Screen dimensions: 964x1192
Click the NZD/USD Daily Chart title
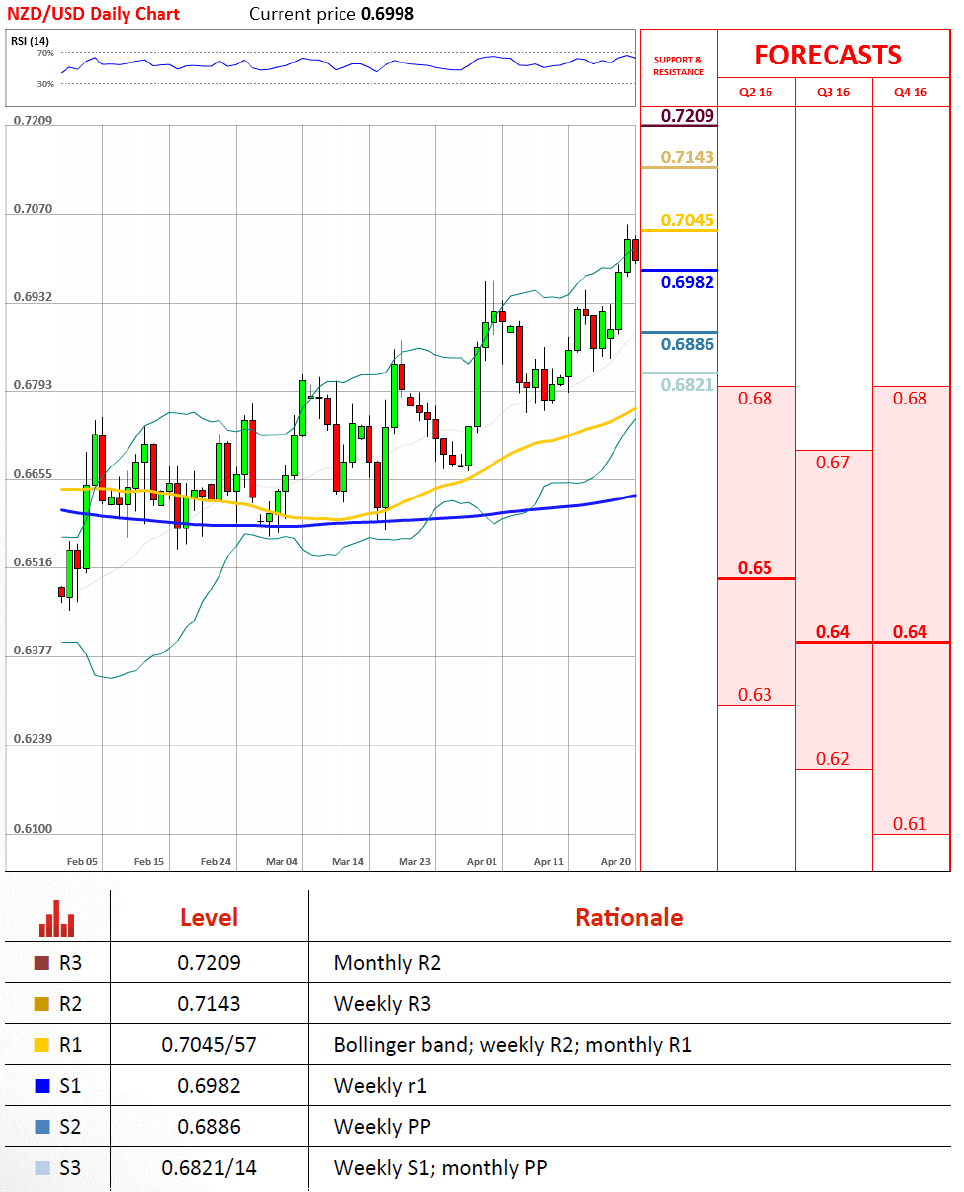tap(94, 14)
